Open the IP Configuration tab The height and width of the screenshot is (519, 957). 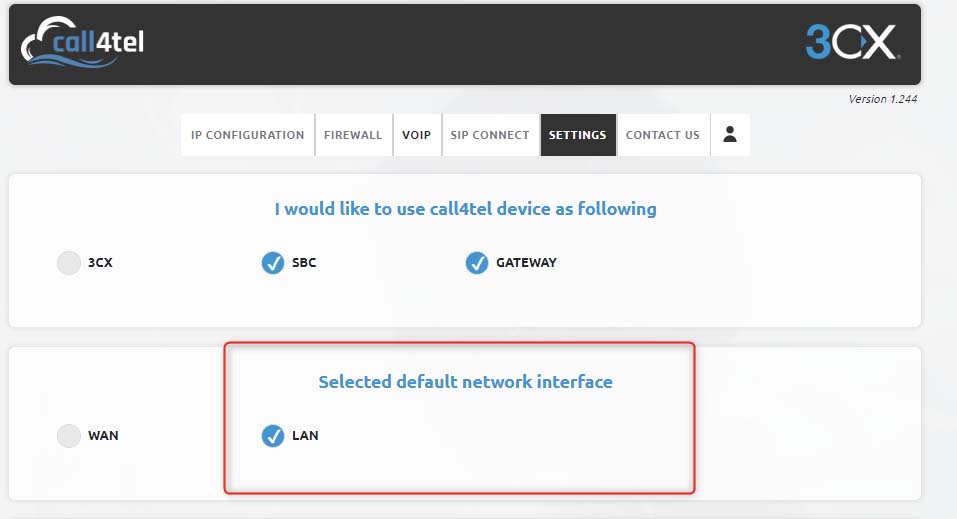click(248, 135)
